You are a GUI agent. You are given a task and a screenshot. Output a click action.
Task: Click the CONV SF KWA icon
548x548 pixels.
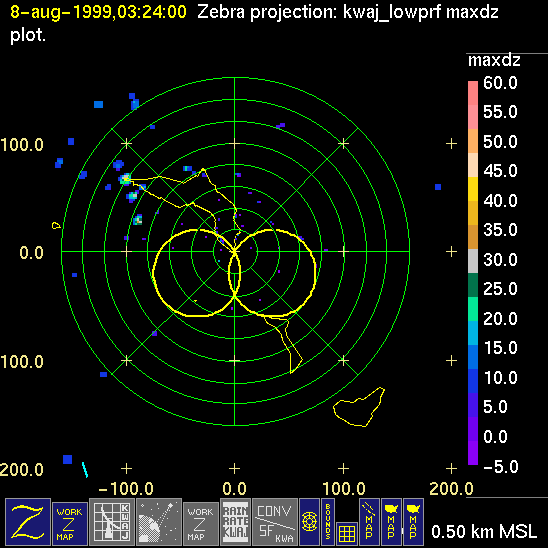pyautogui.click(x=275, y=522)
